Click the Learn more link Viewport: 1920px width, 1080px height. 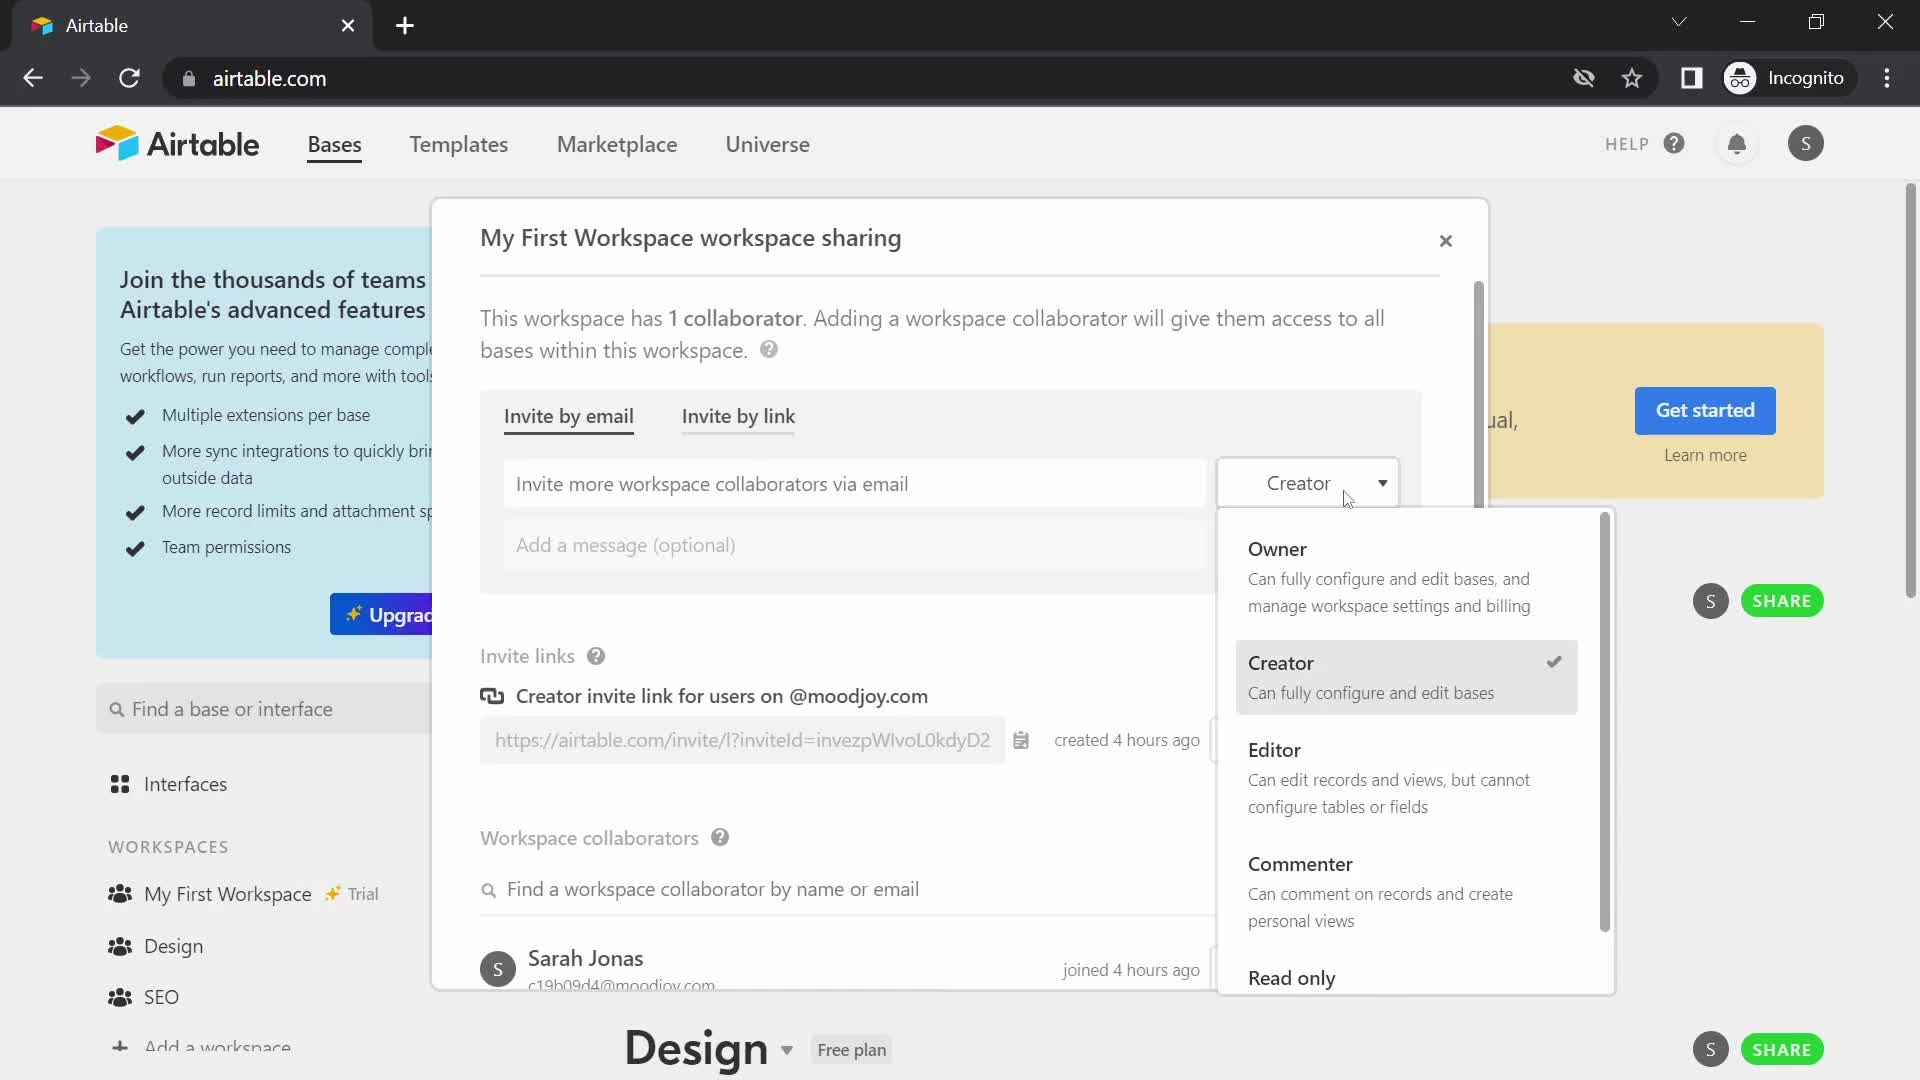pyautogui.click(x=1705, y=455)
